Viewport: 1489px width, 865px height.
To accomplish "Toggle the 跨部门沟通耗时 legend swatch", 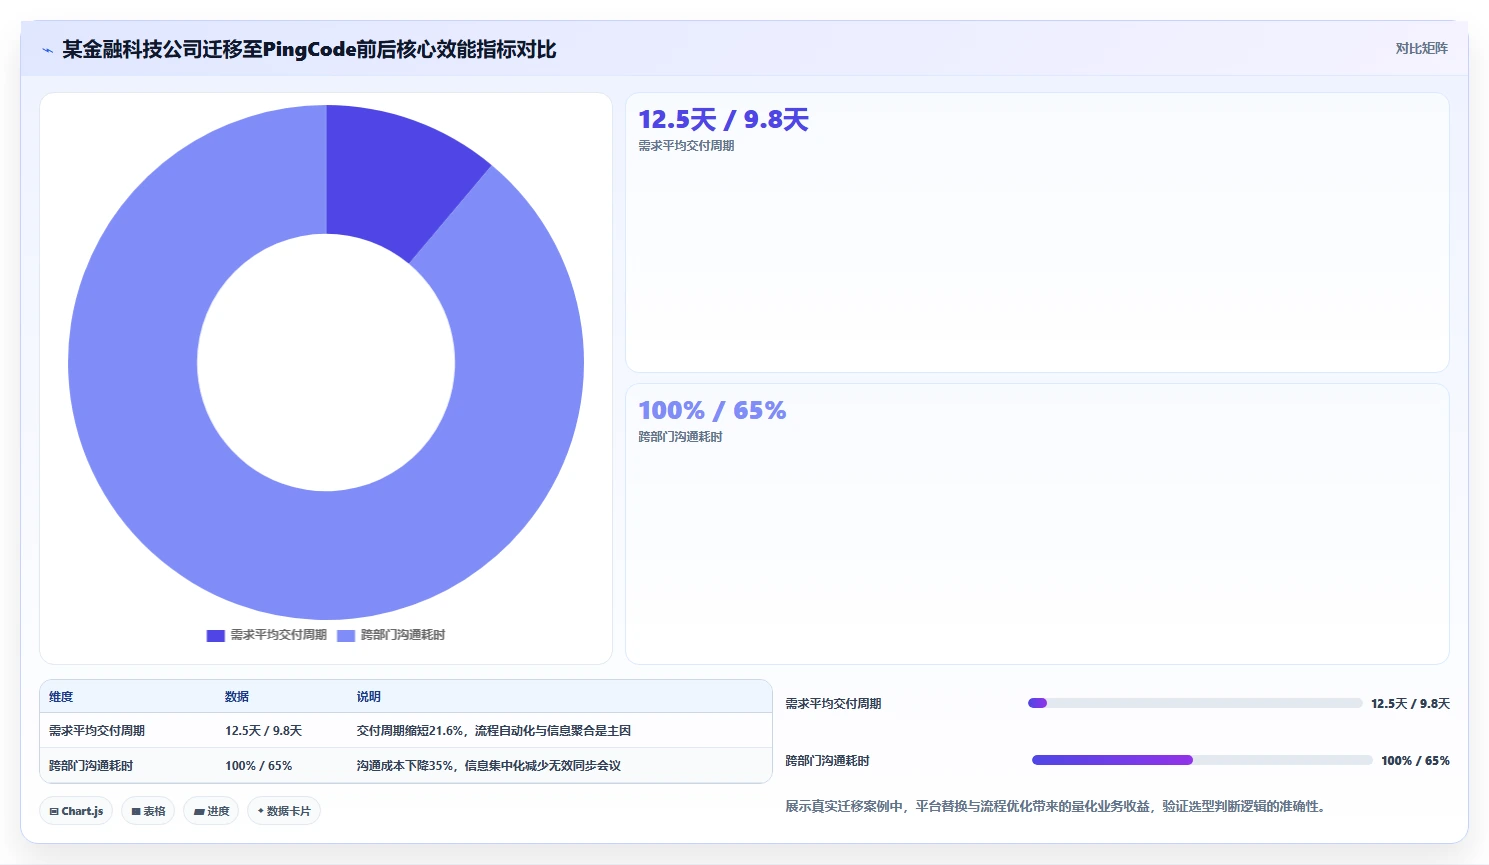I will tap(346, 636).
